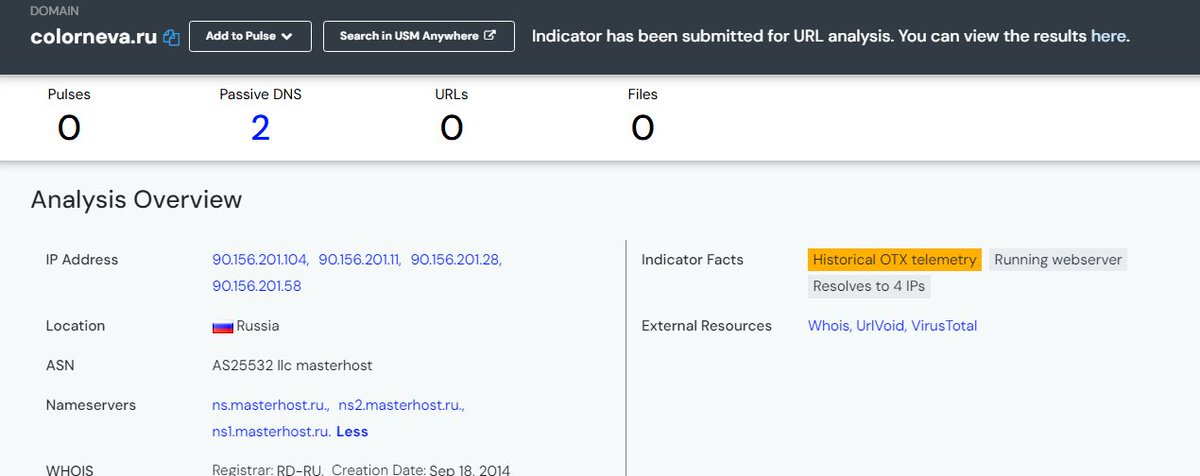Open the Passive DNS tab
1200x476 pixels.
coord(260,115)
